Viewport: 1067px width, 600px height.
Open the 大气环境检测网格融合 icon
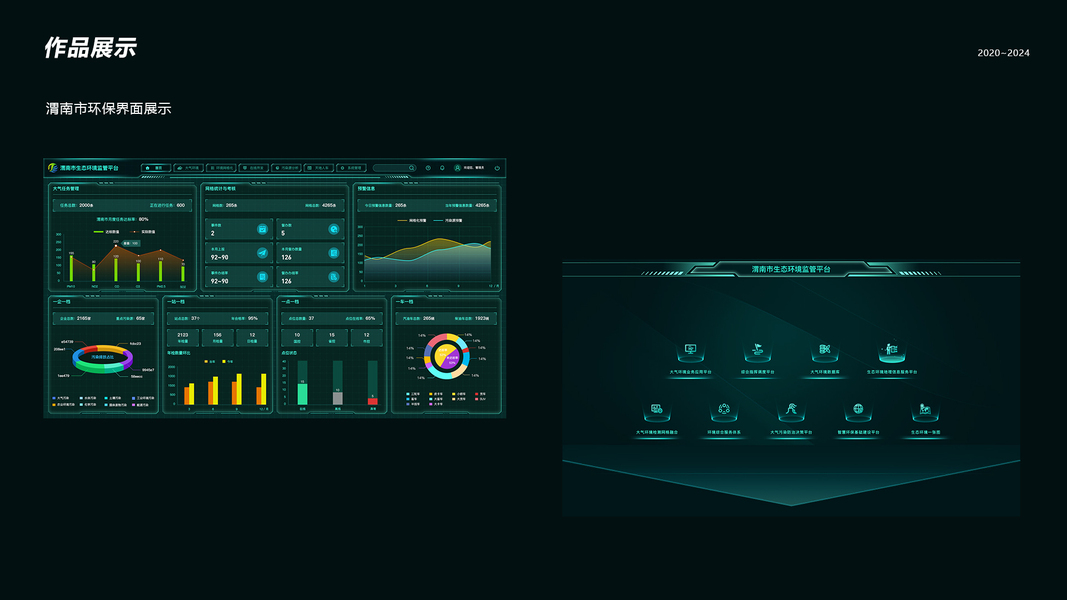click(657, 410)
